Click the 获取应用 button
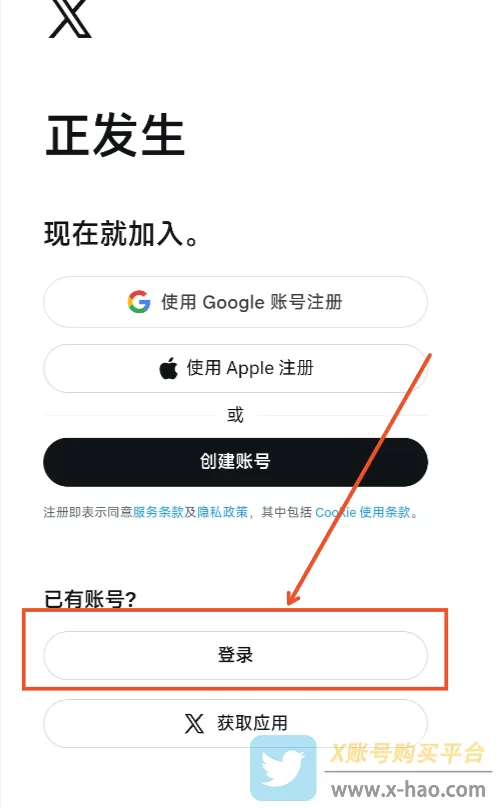 (236, 723)
